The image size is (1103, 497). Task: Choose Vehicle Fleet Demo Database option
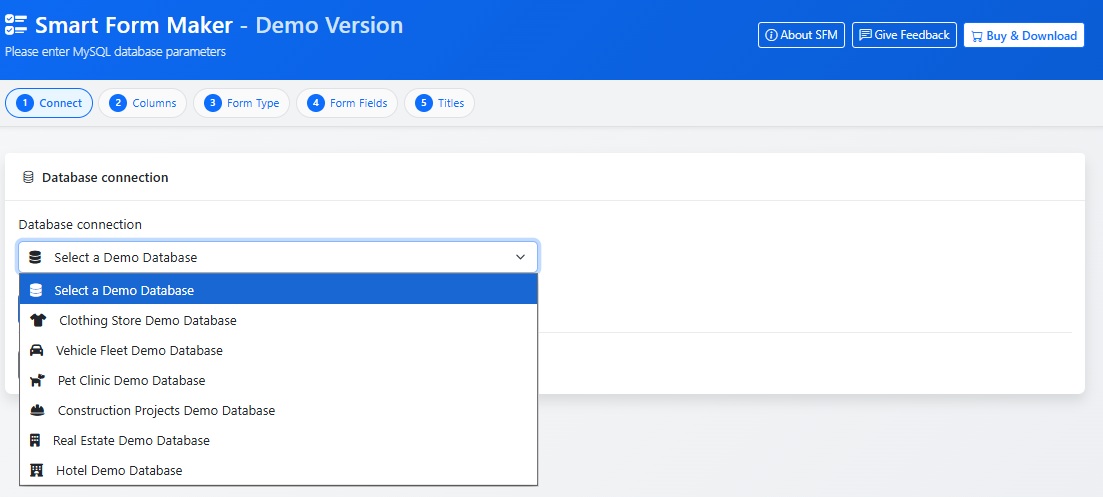pyautogui.click(x=279, y=350)
